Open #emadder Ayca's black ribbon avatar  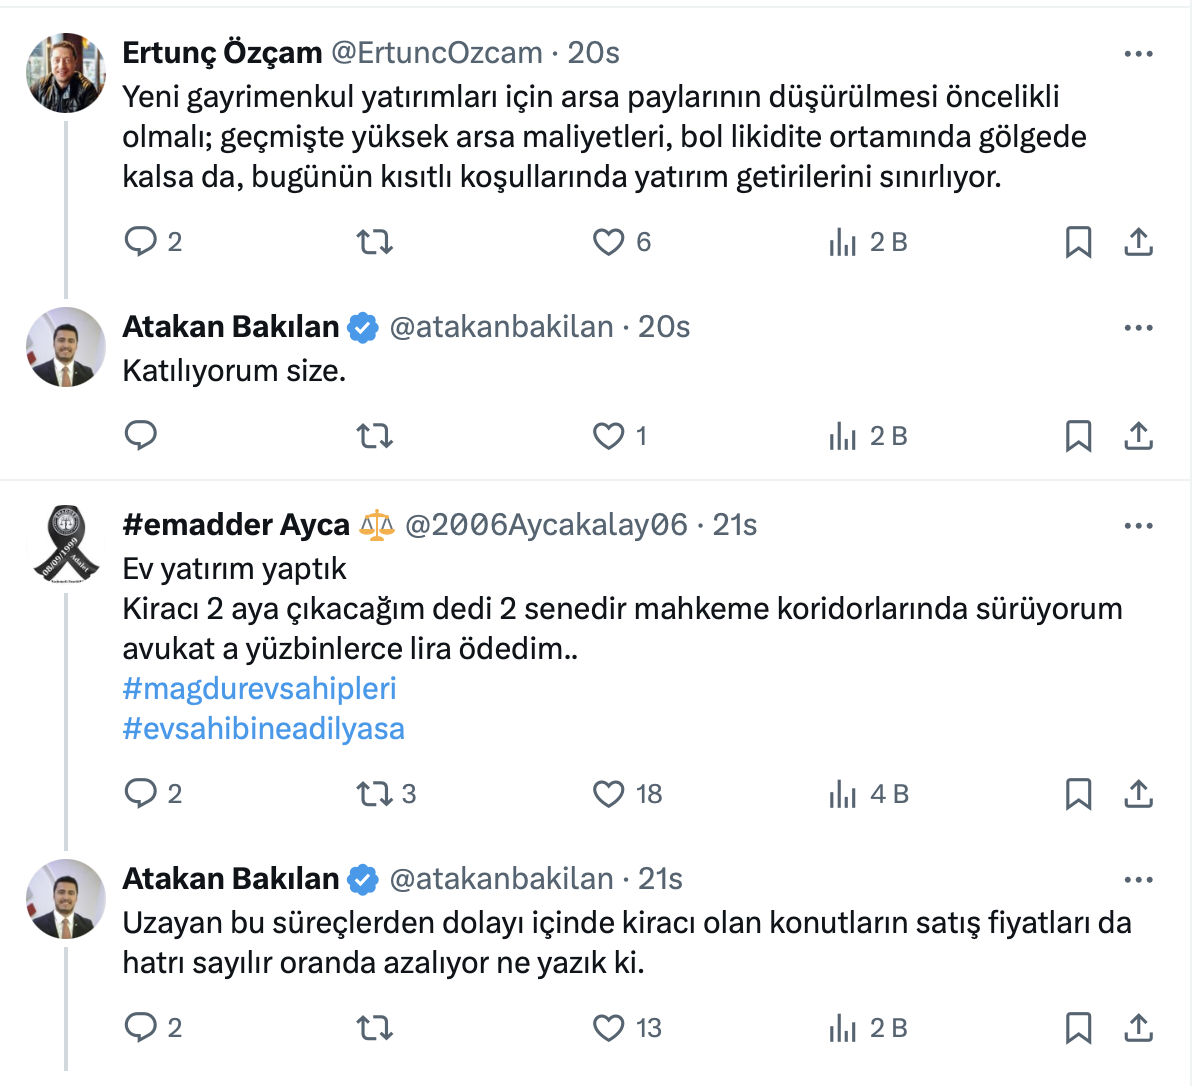[65, 545]
